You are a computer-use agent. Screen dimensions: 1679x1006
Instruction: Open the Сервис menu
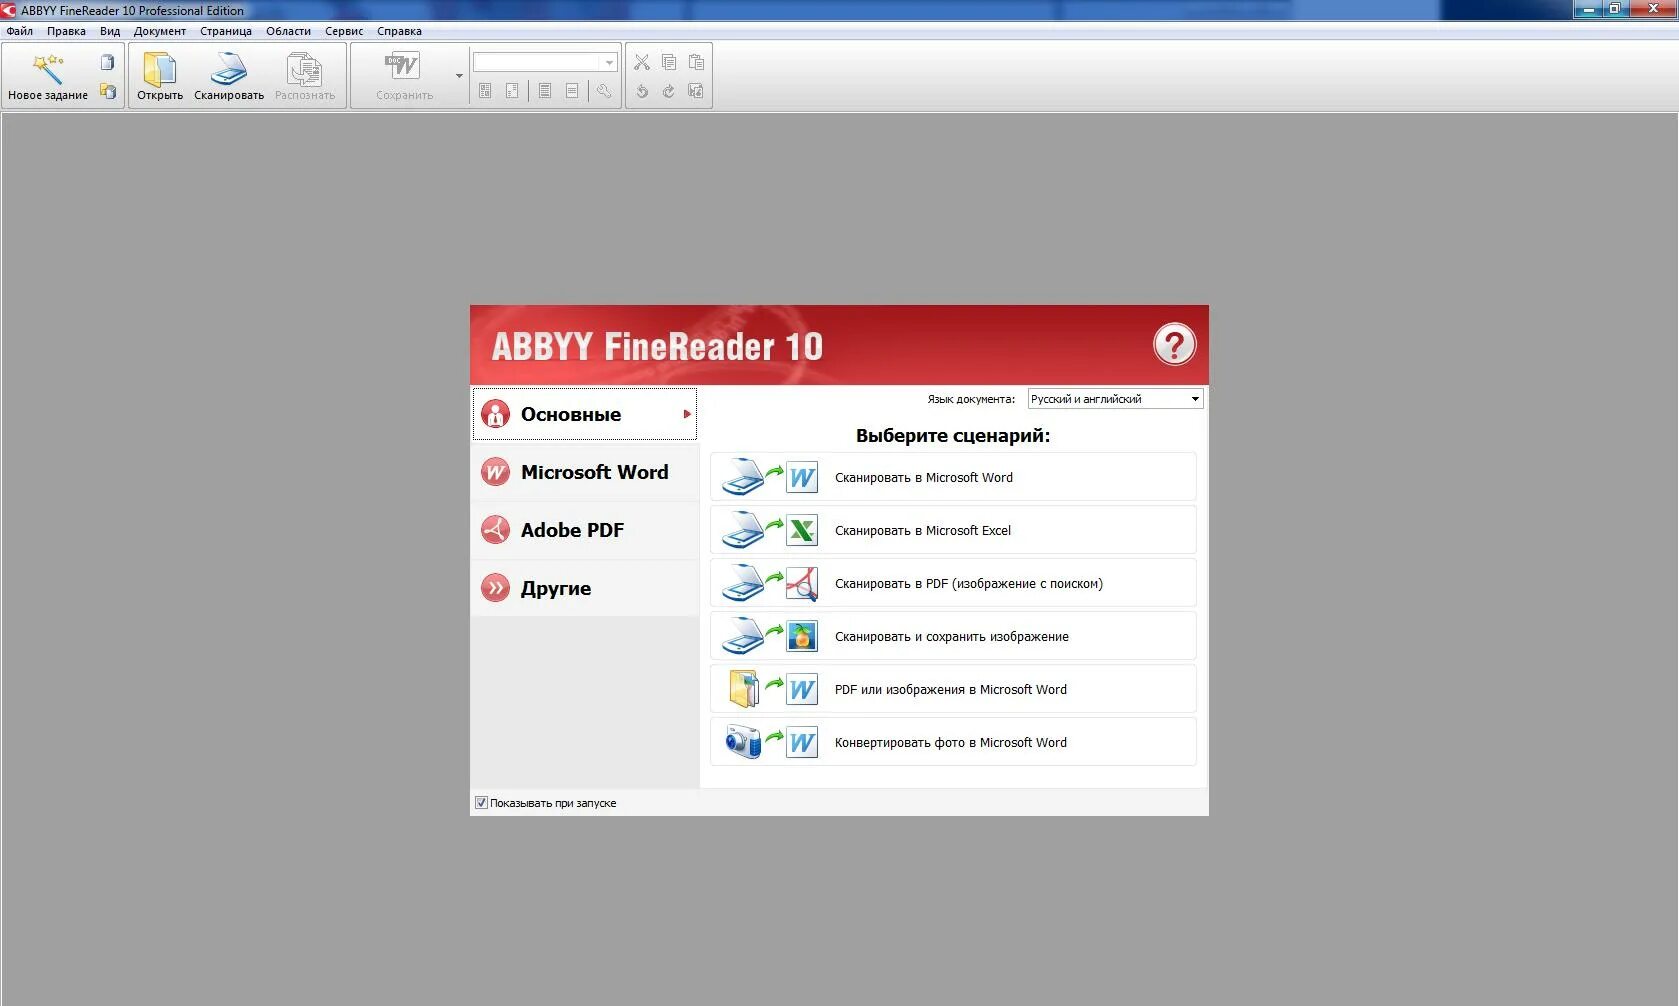344,31
